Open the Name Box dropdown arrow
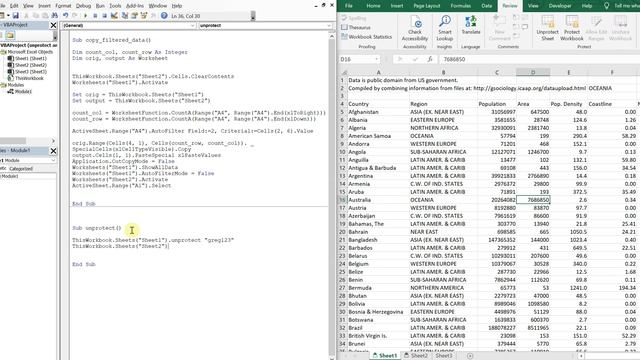The image size is (640, 360). tap(376, 59)
